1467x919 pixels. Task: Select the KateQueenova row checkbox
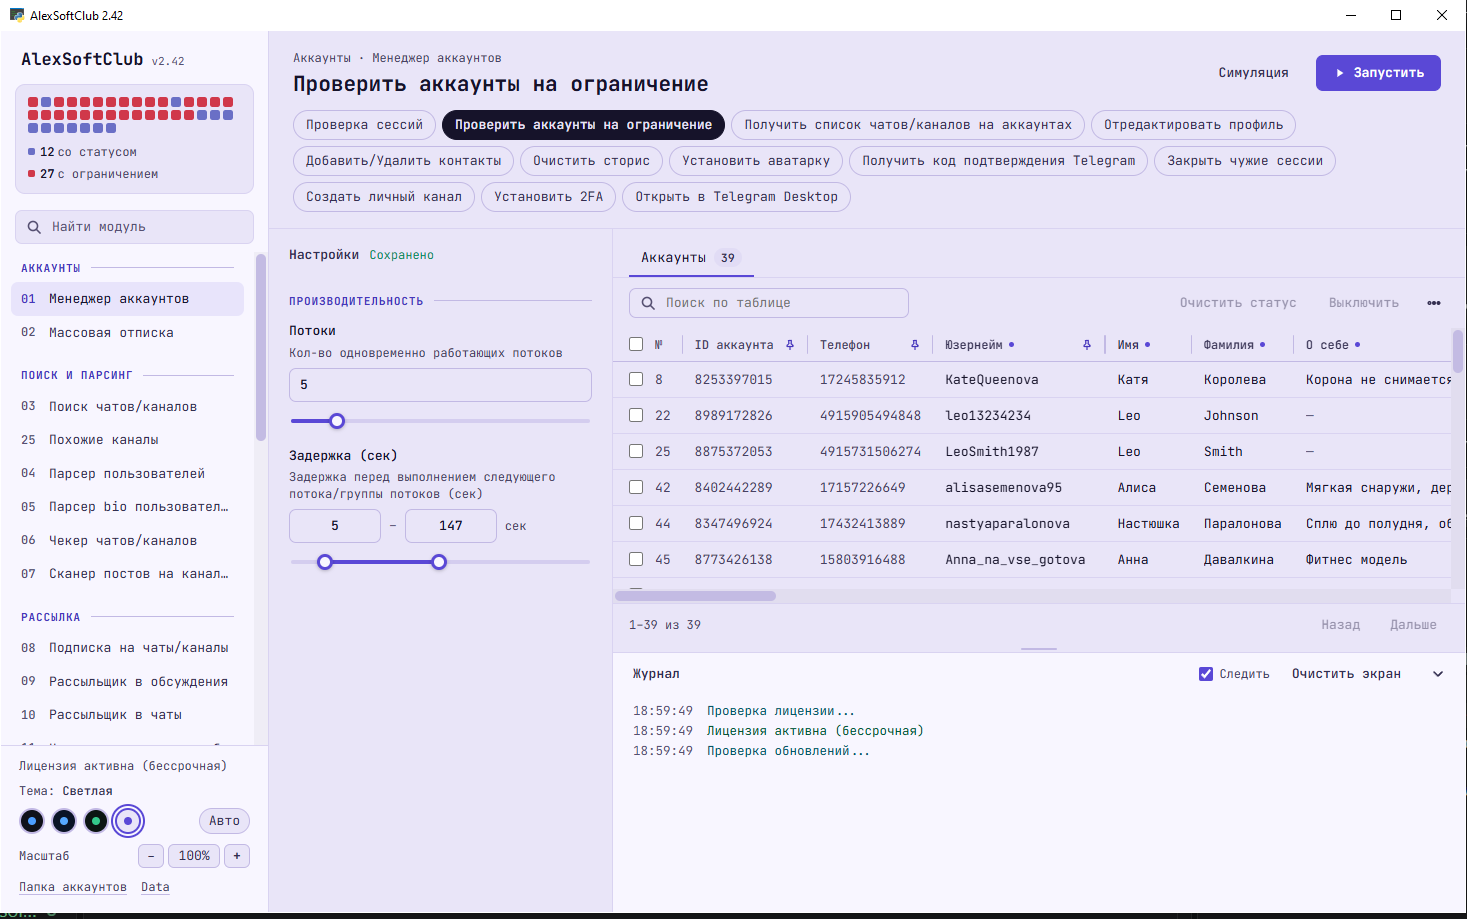[x=636, y=379]
